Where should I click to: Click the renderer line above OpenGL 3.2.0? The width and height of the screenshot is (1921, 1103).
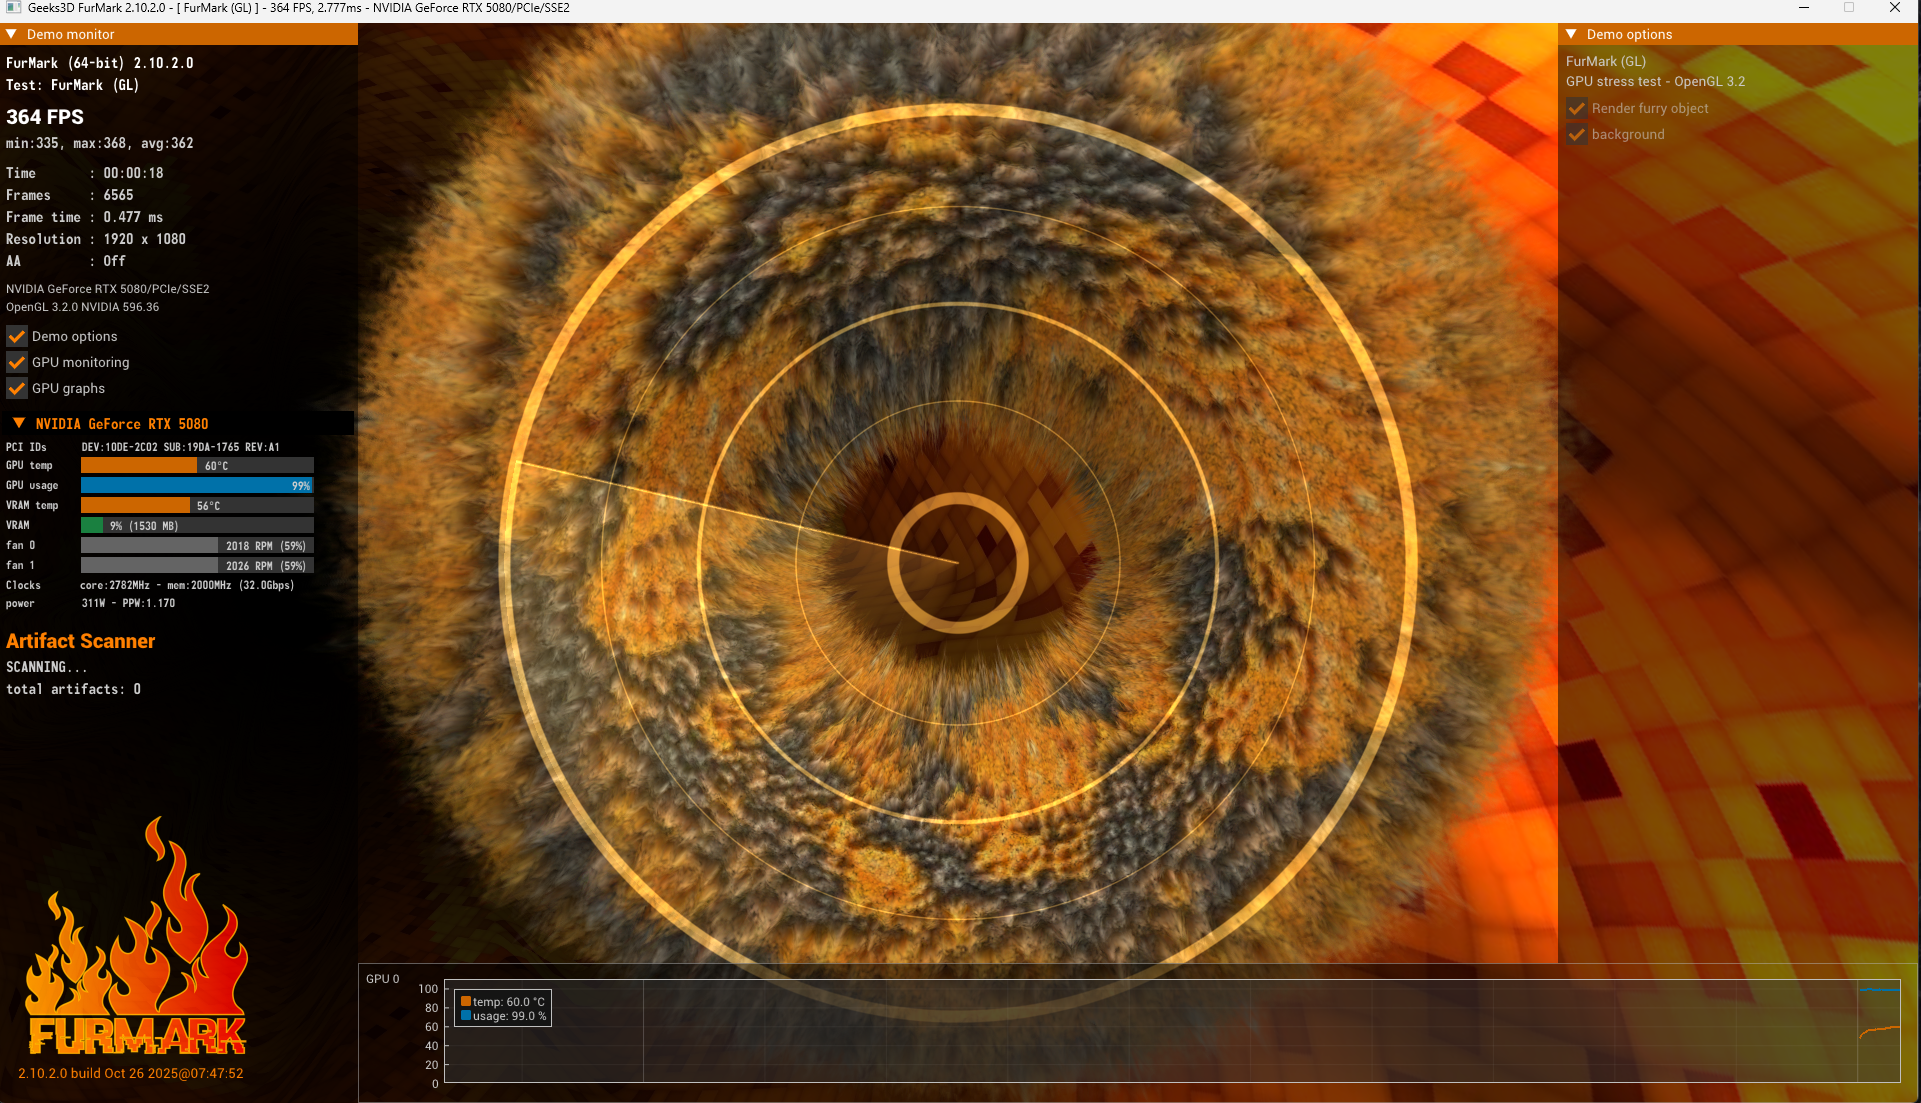pos(108,289)
